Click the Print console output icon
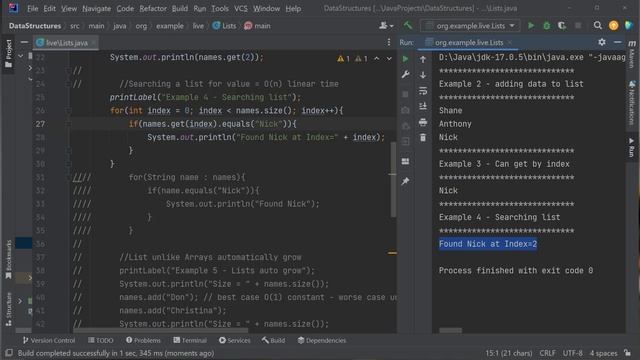 [423, 122]
